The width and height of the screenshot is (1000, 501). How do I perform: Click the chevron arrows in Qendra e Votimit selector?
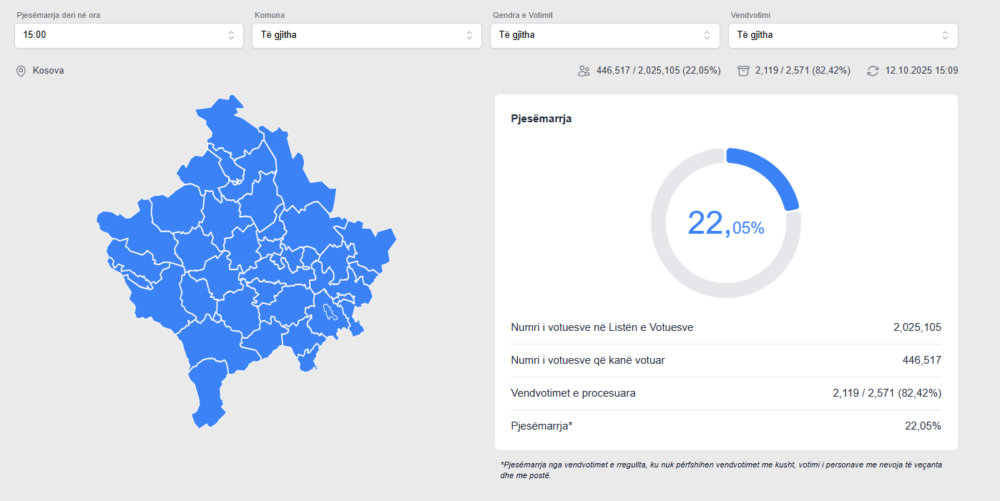(x=707, y=35)
